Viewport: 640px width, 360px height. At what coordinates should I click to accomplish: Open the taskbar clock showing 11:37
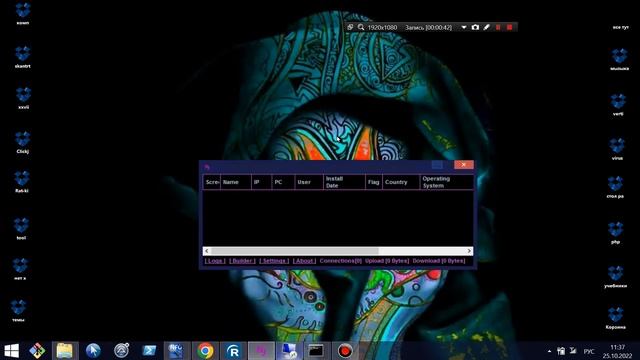[x=618, y=351]
